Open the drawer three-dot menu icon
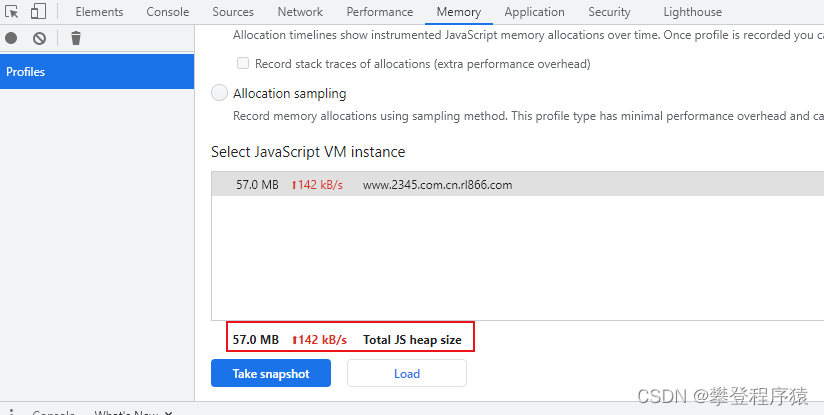 (9, 412)
